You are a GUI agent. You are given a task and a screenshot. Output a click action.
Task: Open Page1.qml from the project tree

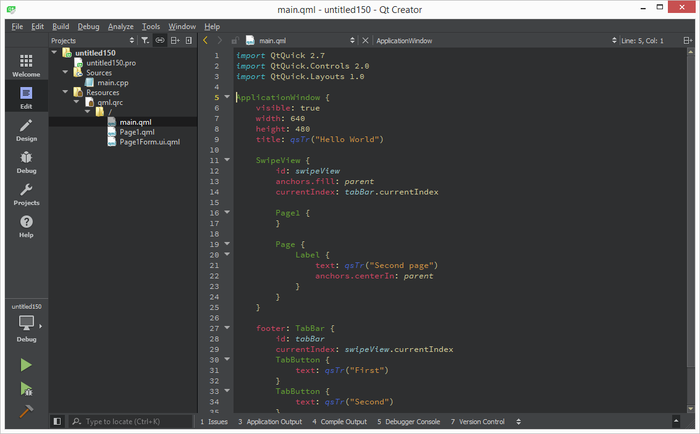pyautogui.click(x=136, y=132)
